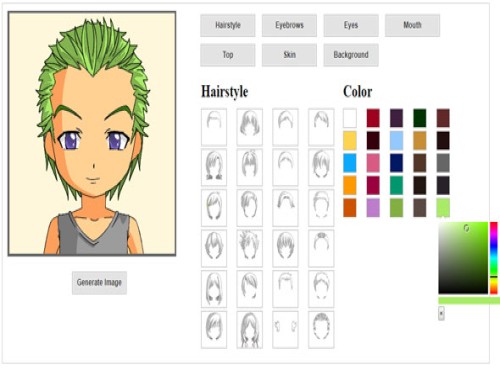The height and width of the screenshot is (370, 500).
Task: Pick the third hairstyle in the top row
Action: tap(285, 127)
